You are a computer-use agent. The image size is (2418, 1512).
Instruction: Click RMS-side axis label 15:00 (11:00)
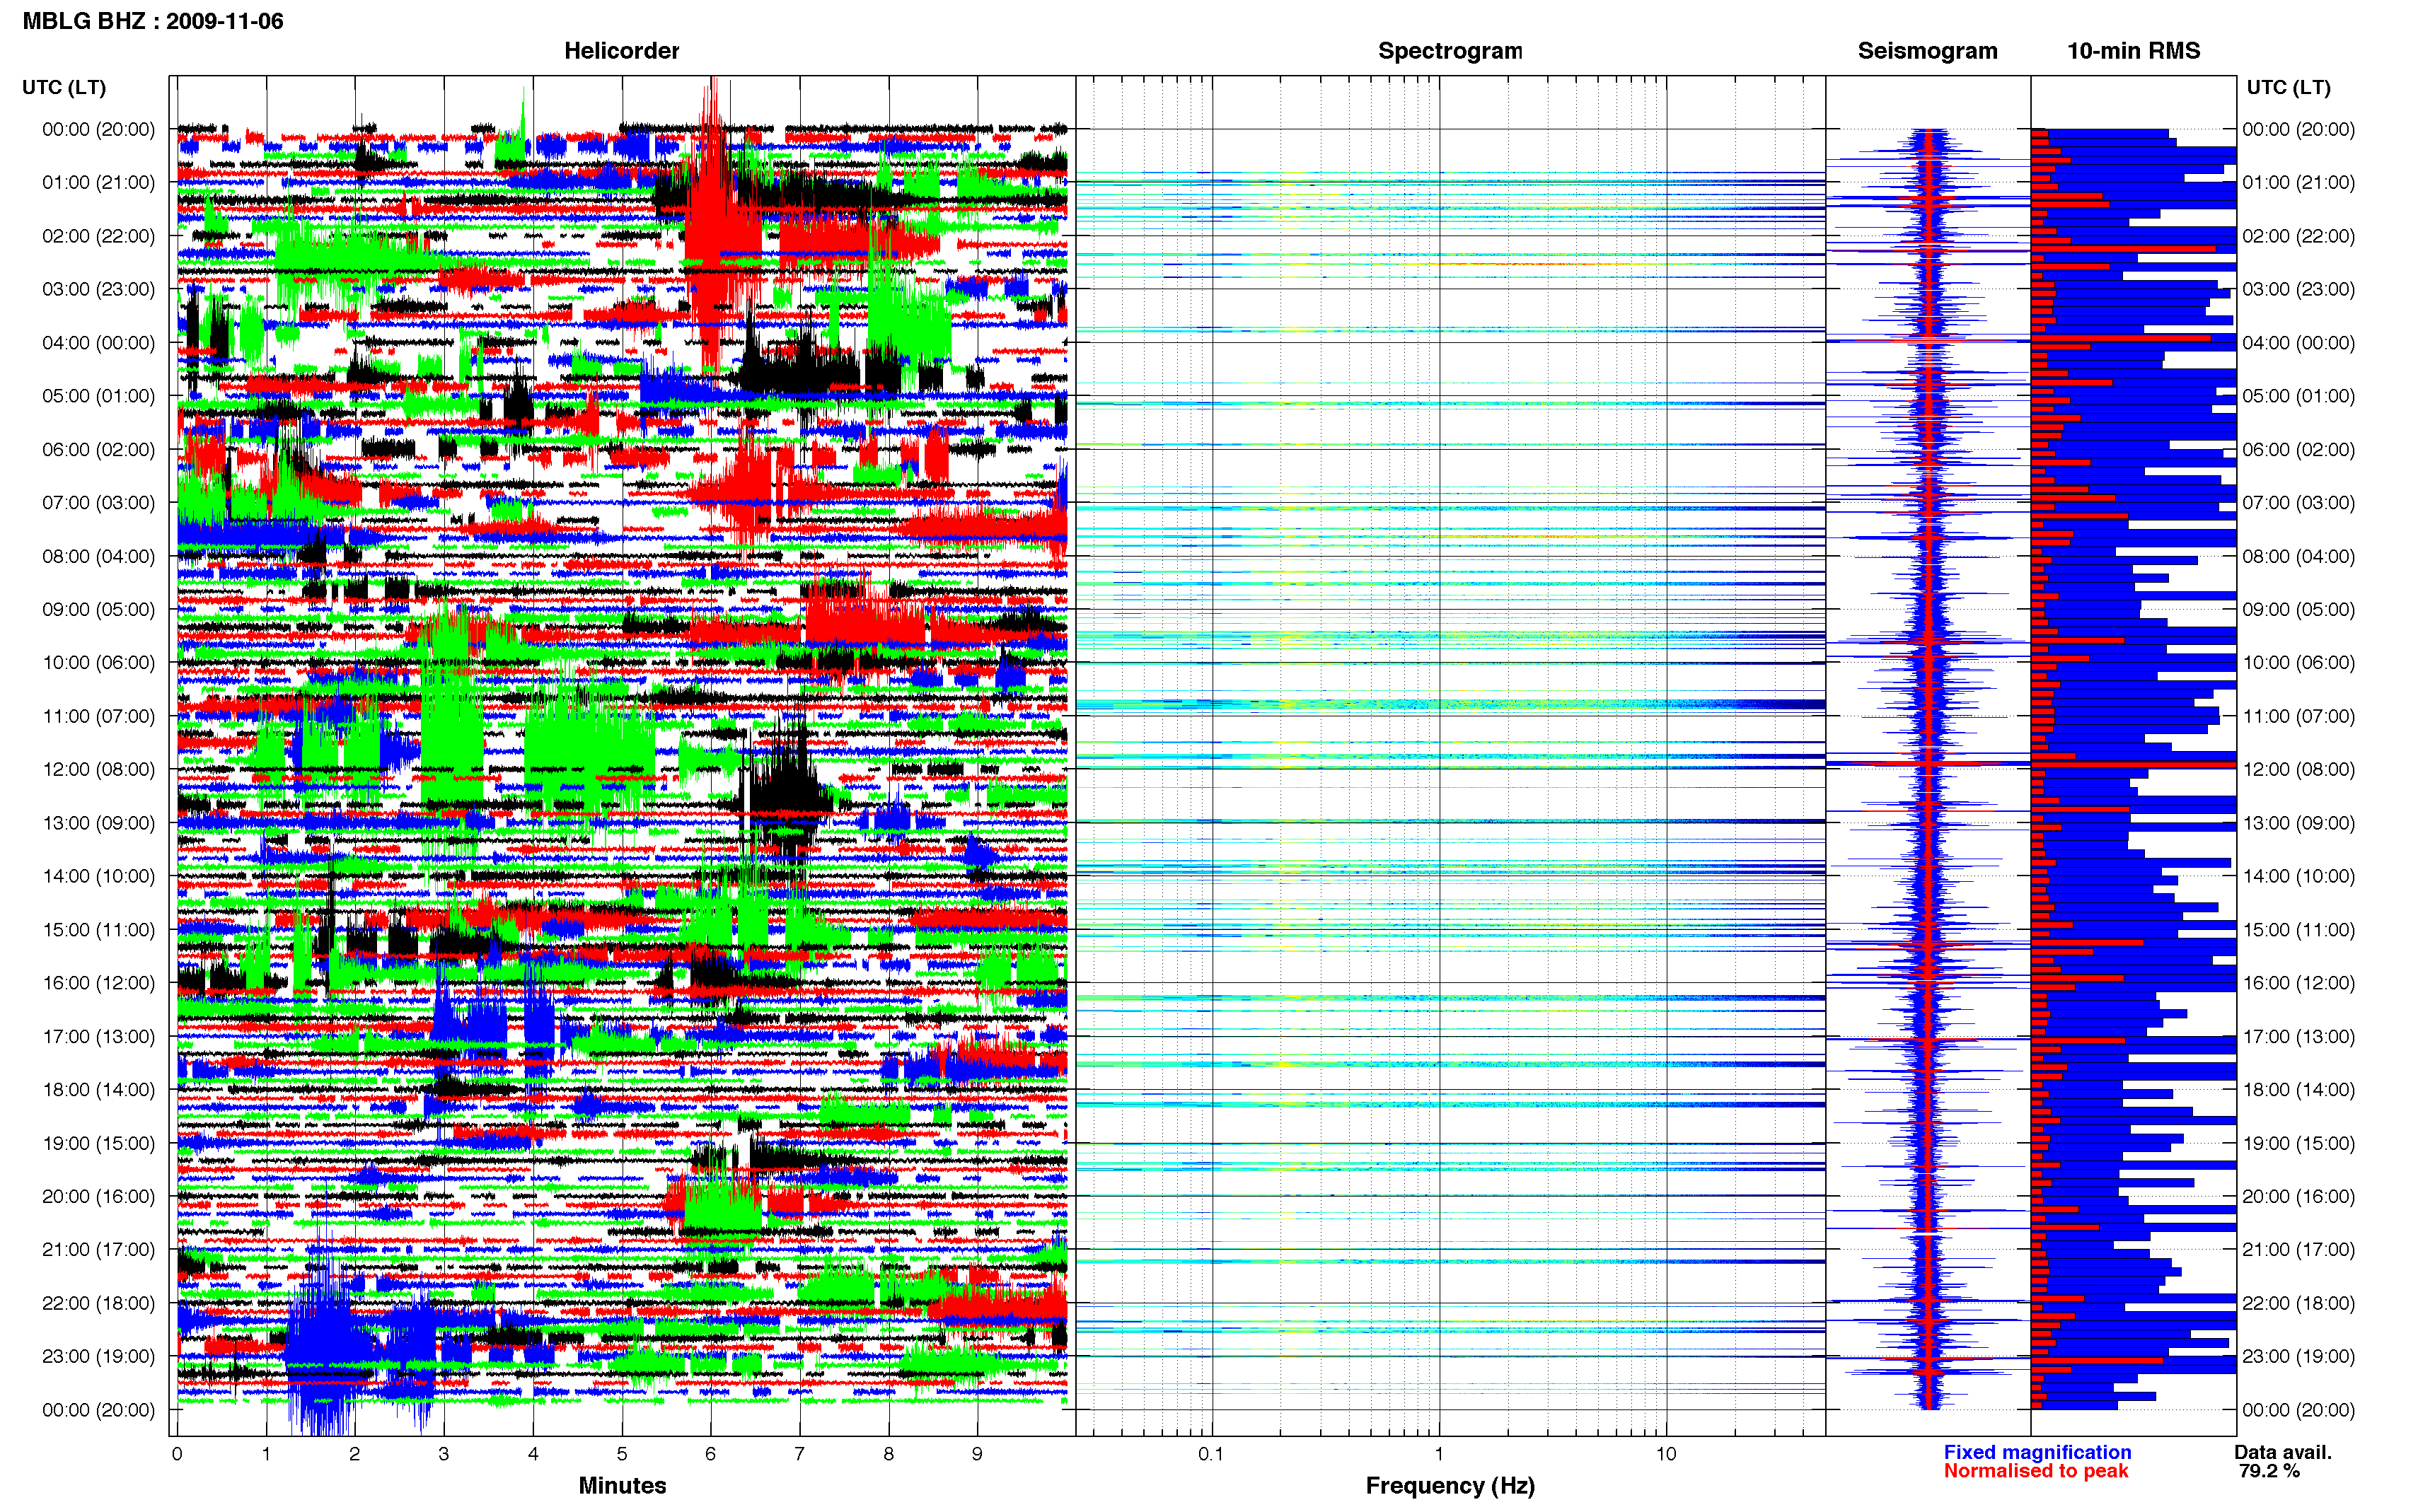click(2298, 929)
